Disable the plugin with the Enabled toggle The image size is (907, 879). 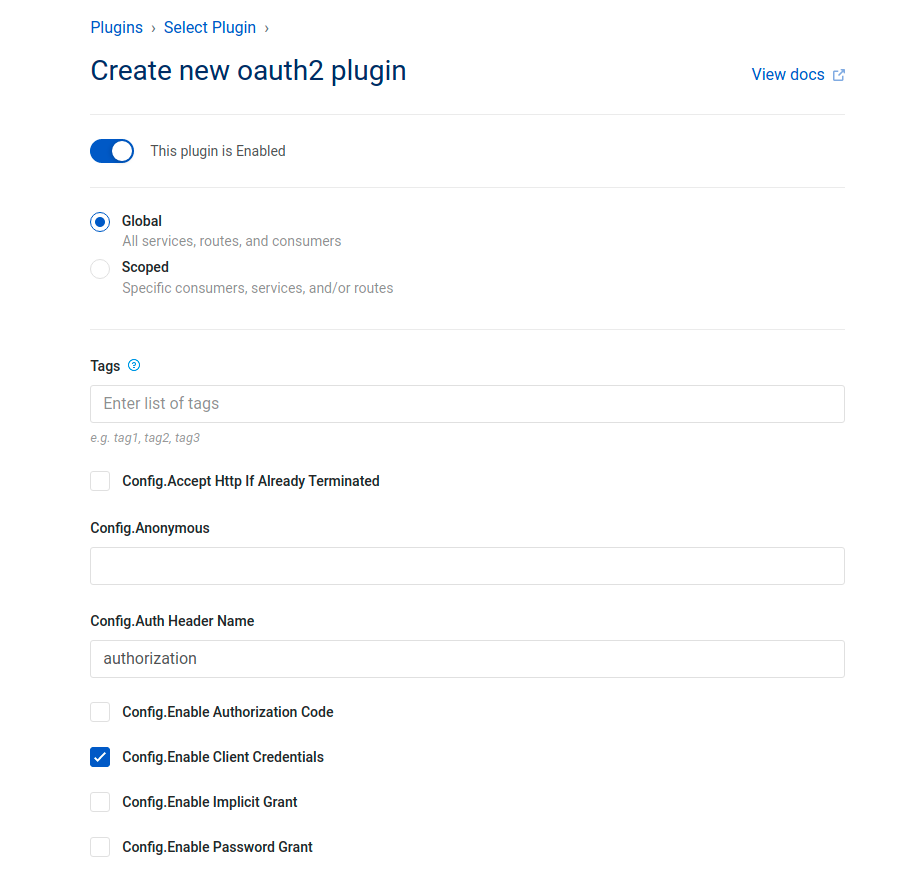112,151
